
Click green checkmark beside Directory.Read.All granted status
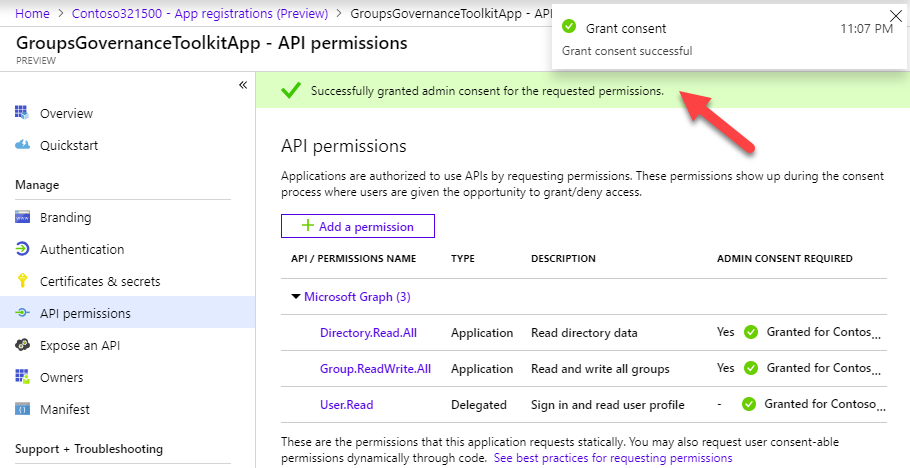751,333
